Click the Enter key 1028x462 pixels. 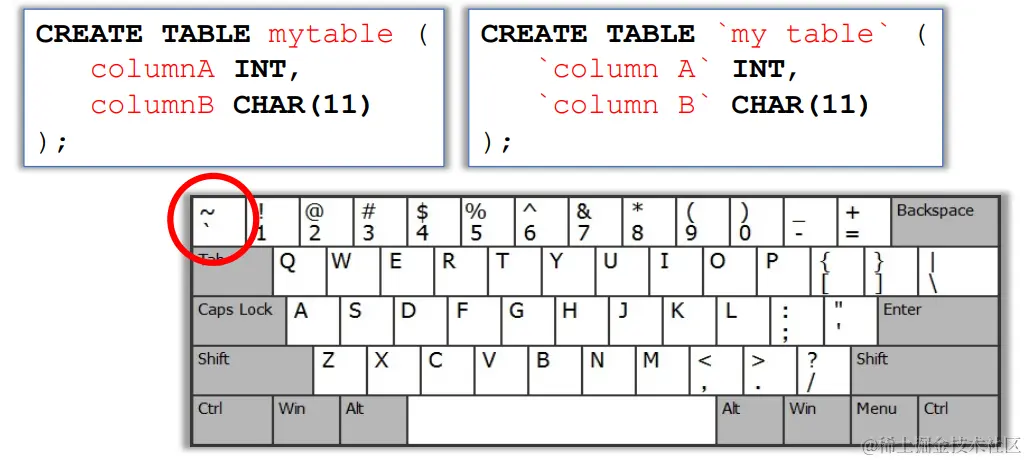(938, 320)
